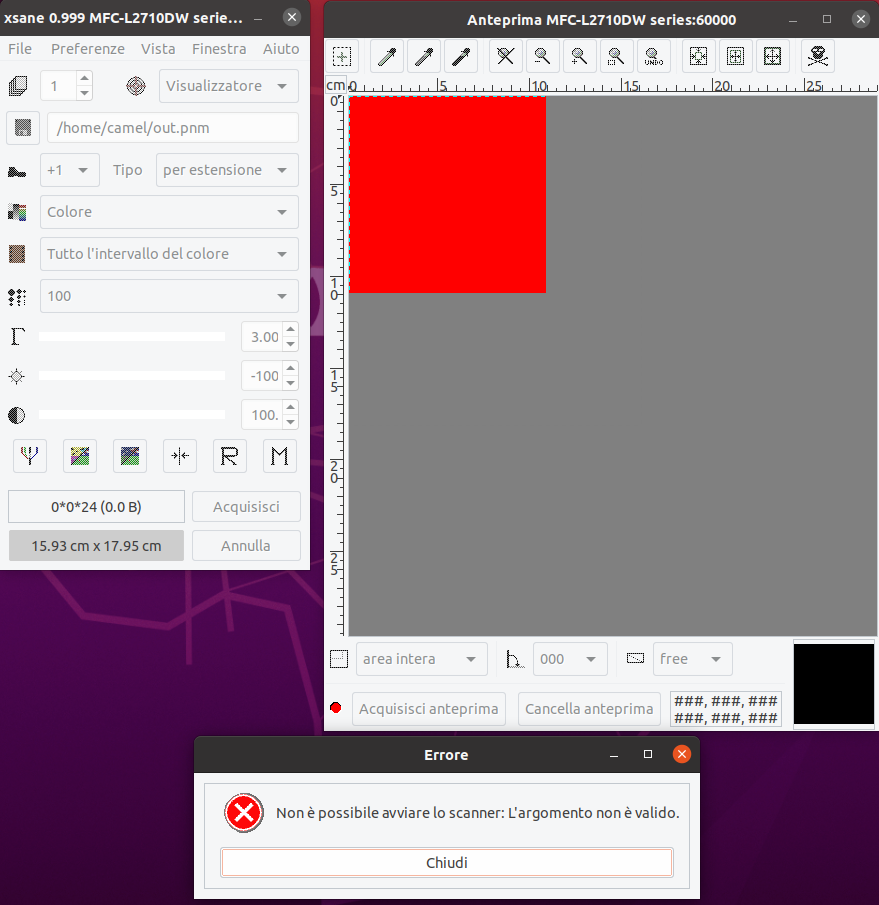Click the R restore settings icon
Screen dimensions: 879x905
click(230, 456)
